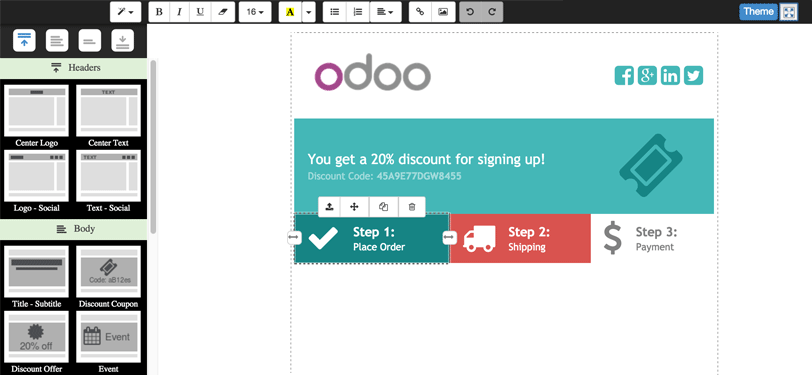Select the dollar sign icon in Step 3

[612, 238]
